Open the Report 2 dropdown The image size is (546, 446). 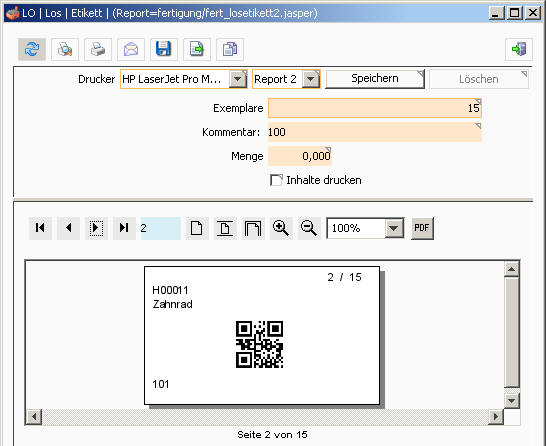coord(311,79)
